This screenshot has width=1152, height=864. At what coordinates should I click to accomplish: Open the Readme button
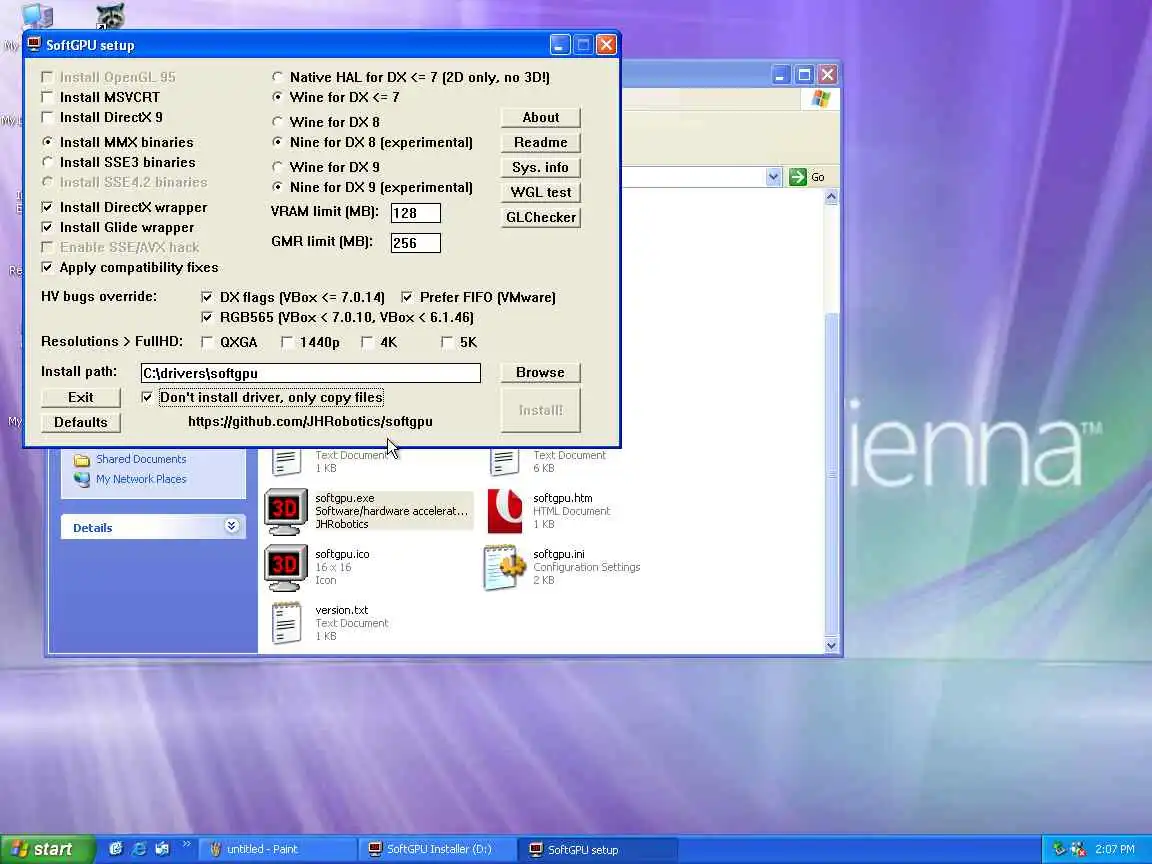(541, 143)
